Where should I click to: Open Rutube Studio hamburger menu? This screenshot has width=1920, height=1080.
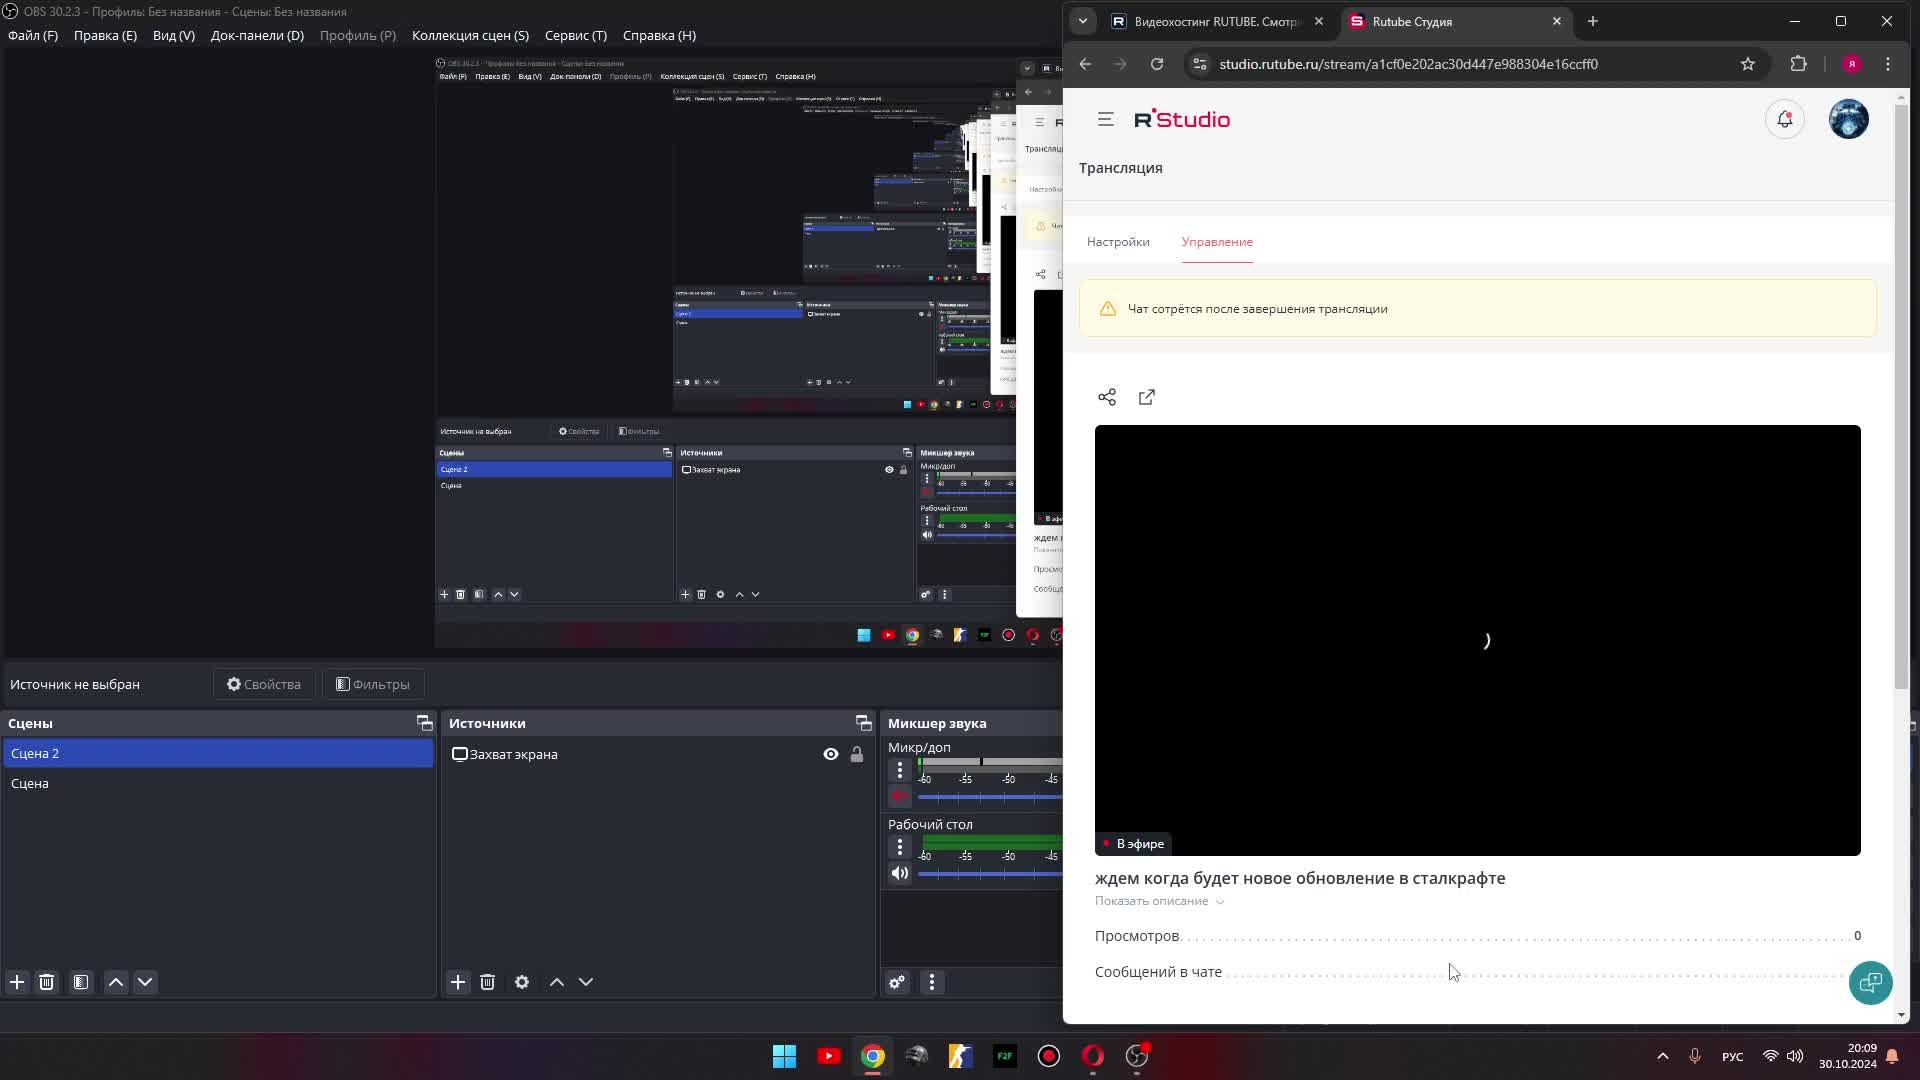point(1105,119)
